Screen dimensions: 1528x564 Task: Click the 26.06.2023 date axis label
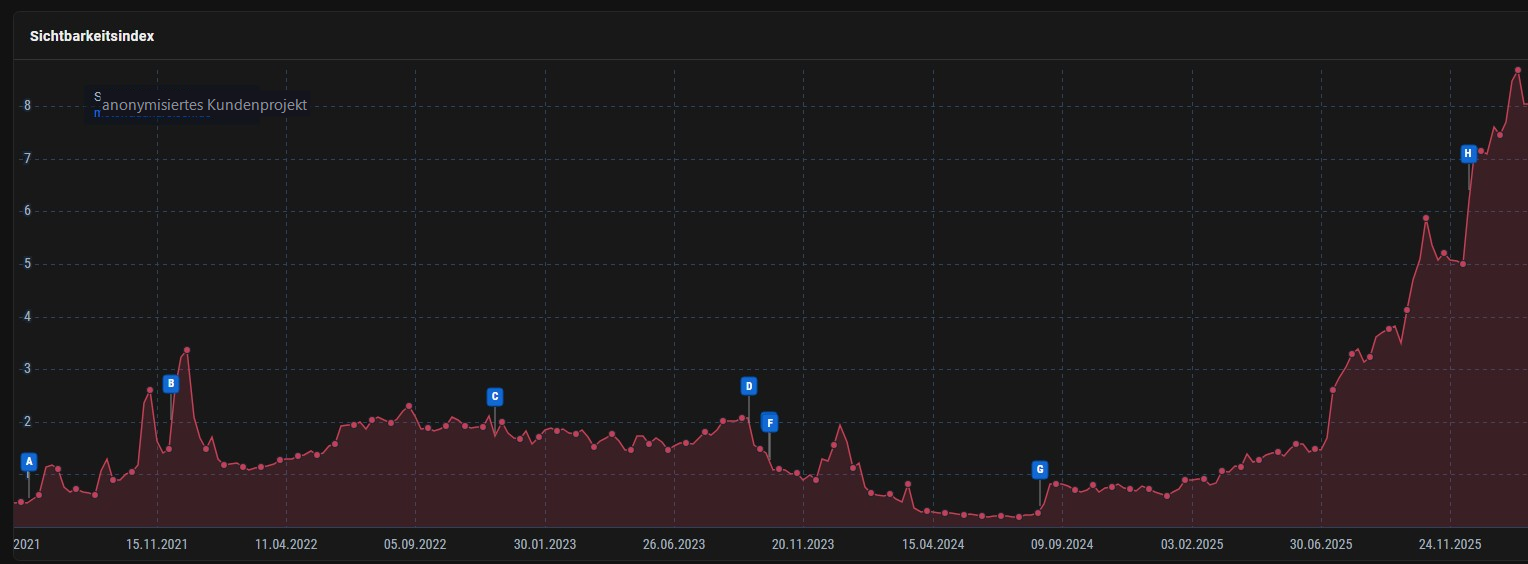pos(674,545)
